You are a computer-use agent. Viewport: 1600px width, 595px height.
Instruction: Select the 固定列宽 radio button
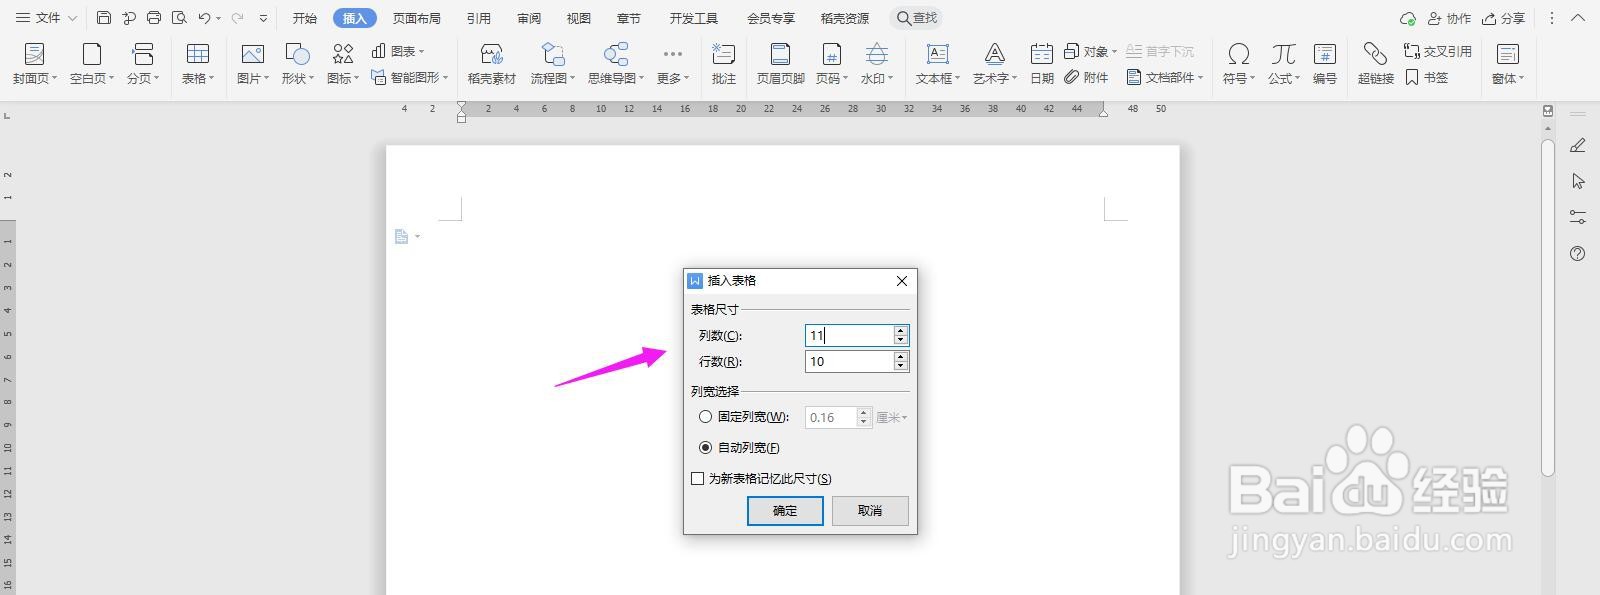tap(706, 417)
